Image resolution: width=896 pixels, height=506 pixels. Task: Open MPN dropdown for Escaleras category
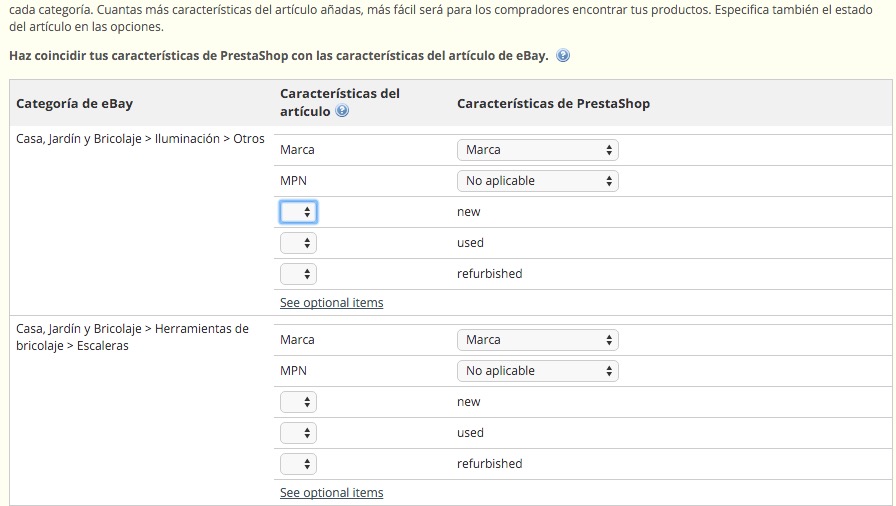coord(538,371)
